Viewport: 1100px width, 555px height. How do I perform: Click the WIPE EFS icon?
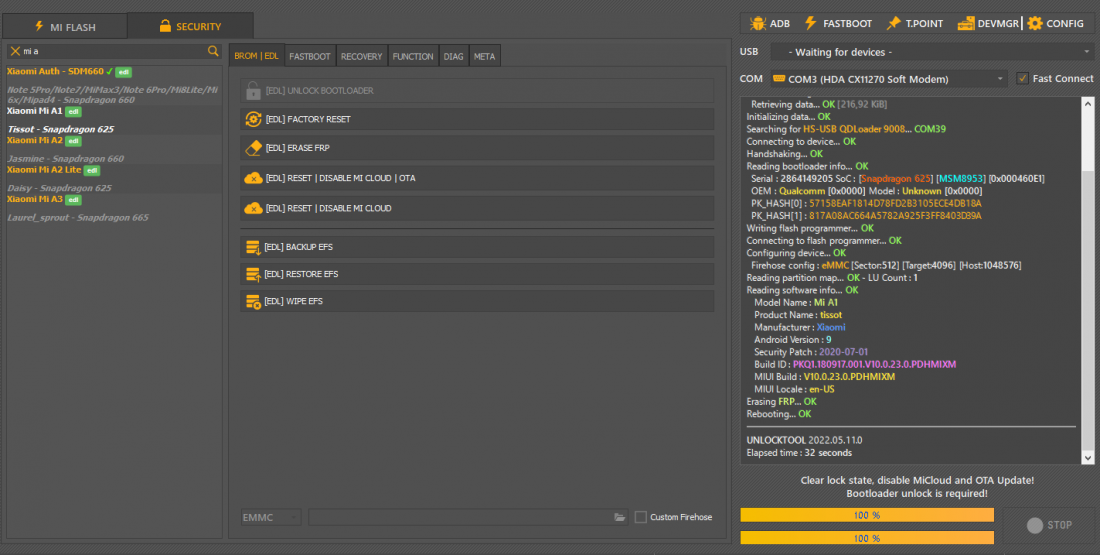click(253, 302)
